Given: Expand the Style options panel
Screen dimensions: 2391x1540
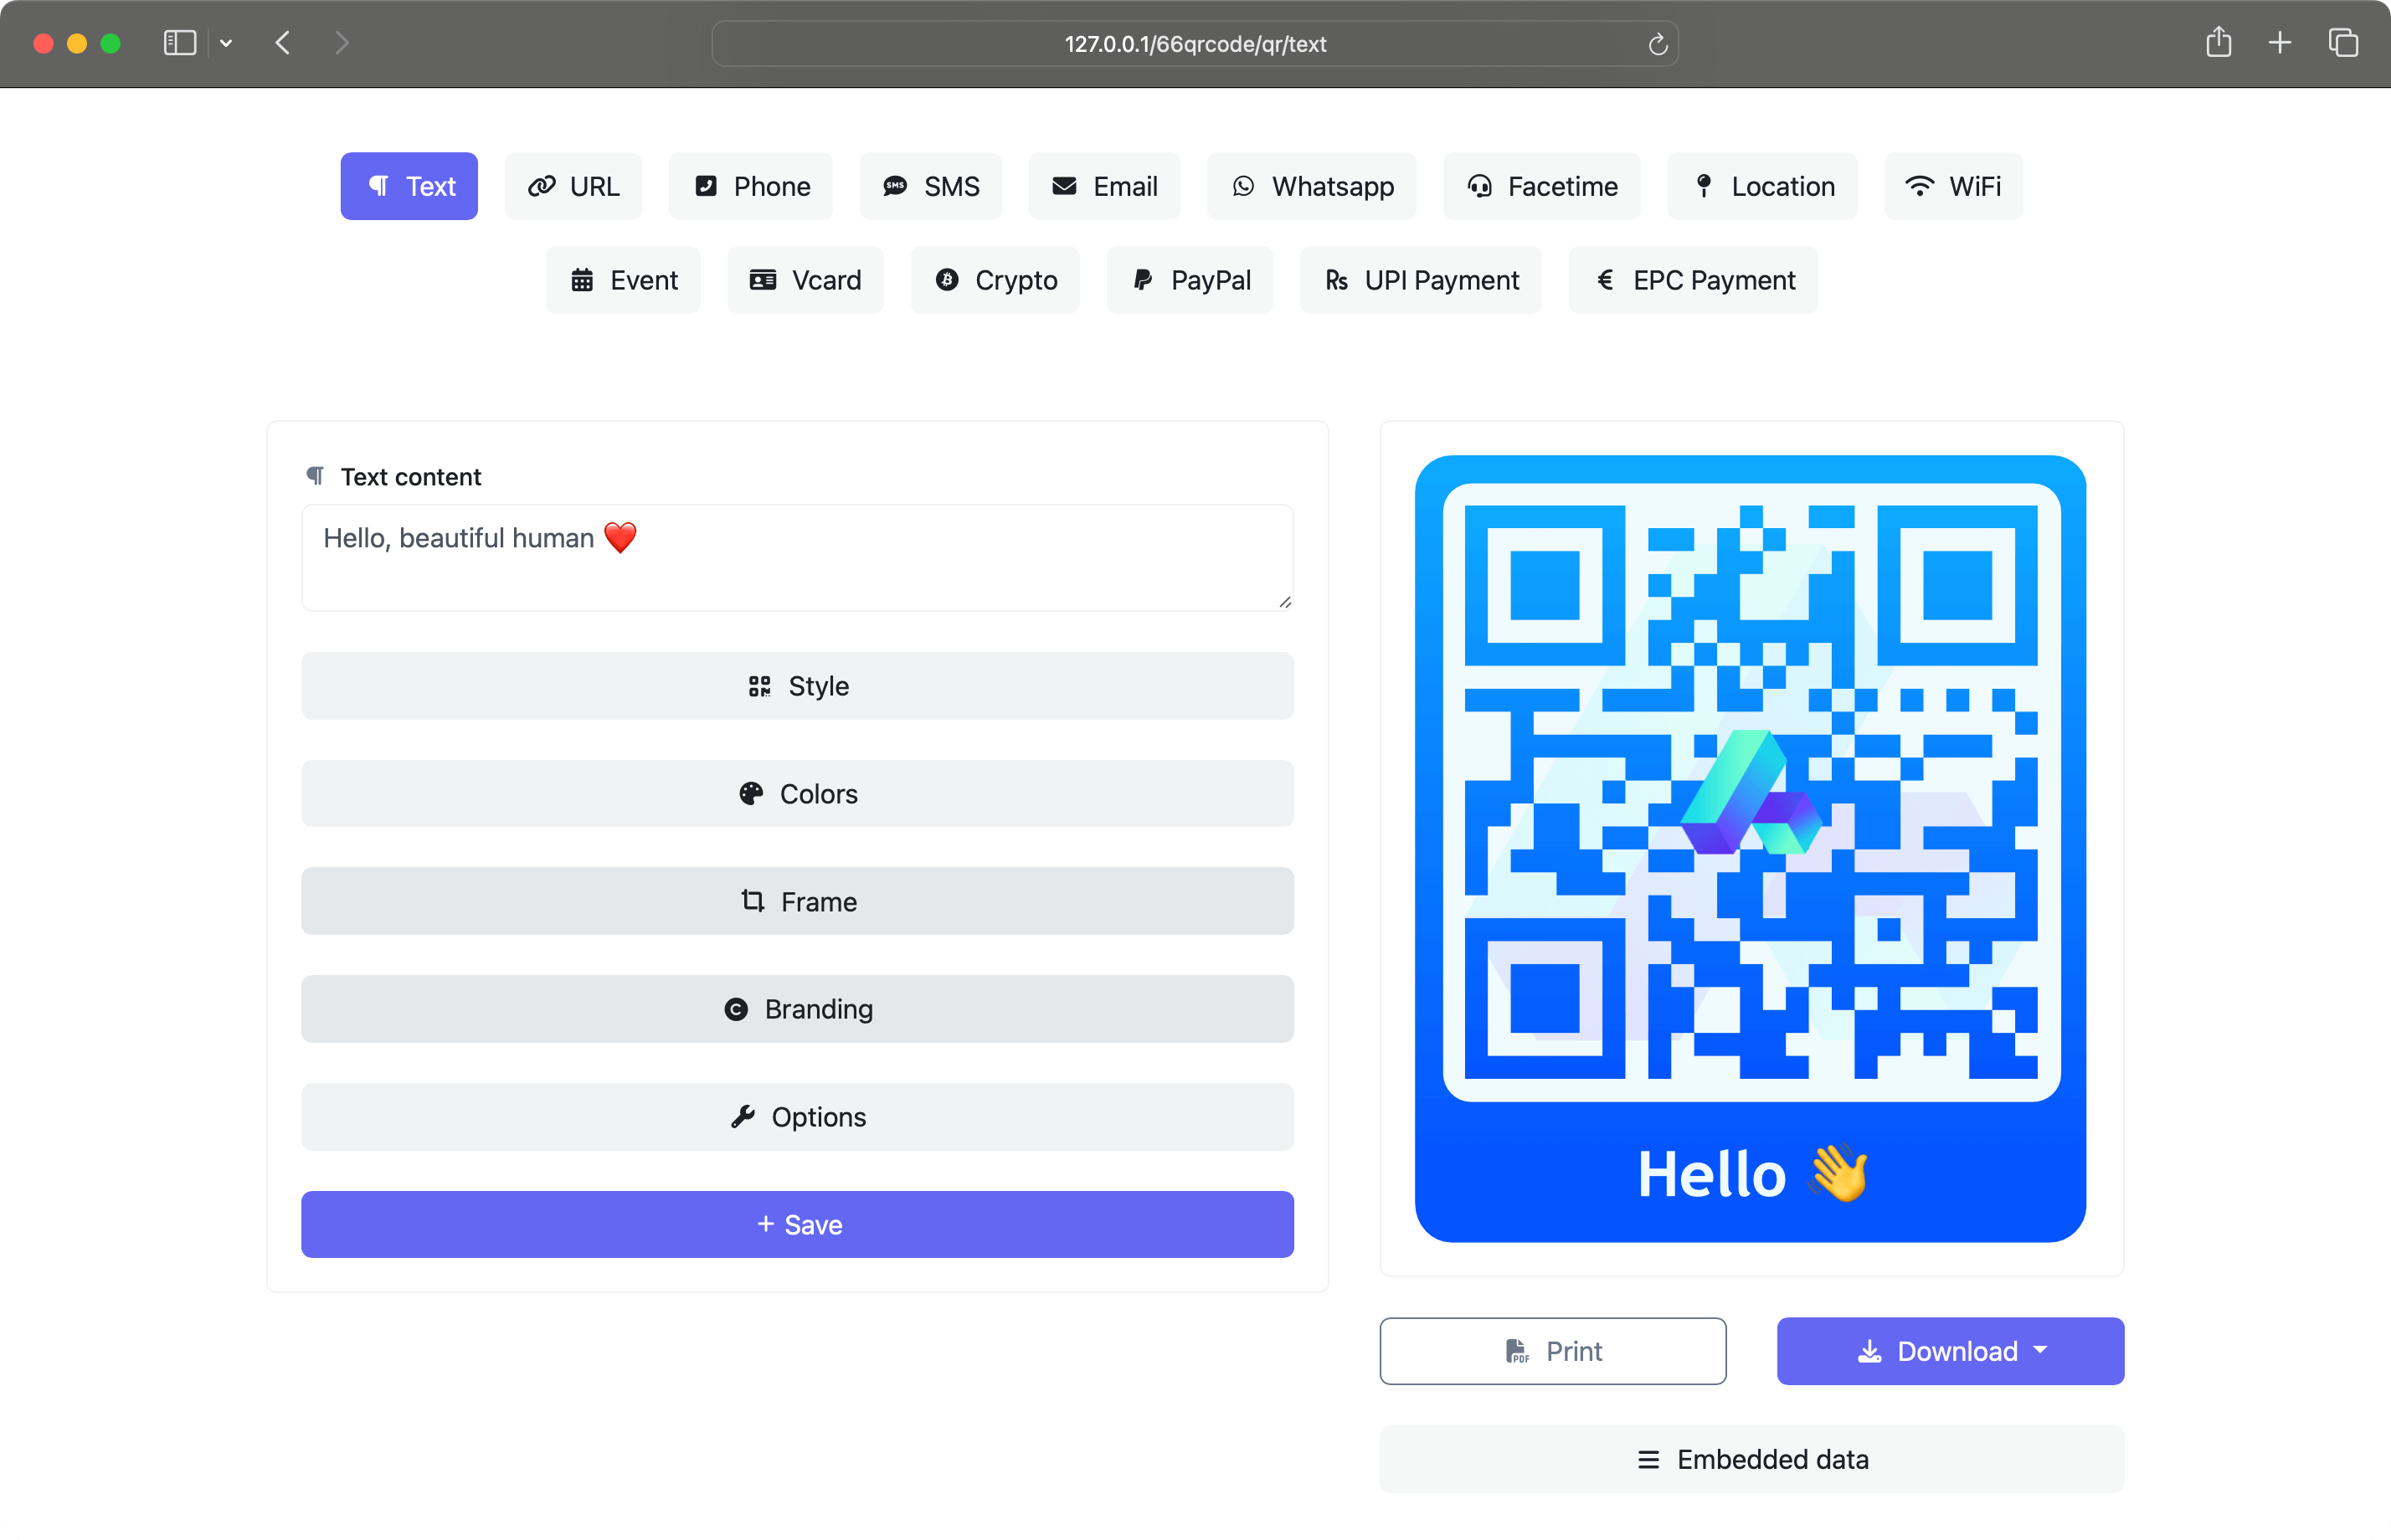Looking at the screenshot, I should [x=798, y=686].
